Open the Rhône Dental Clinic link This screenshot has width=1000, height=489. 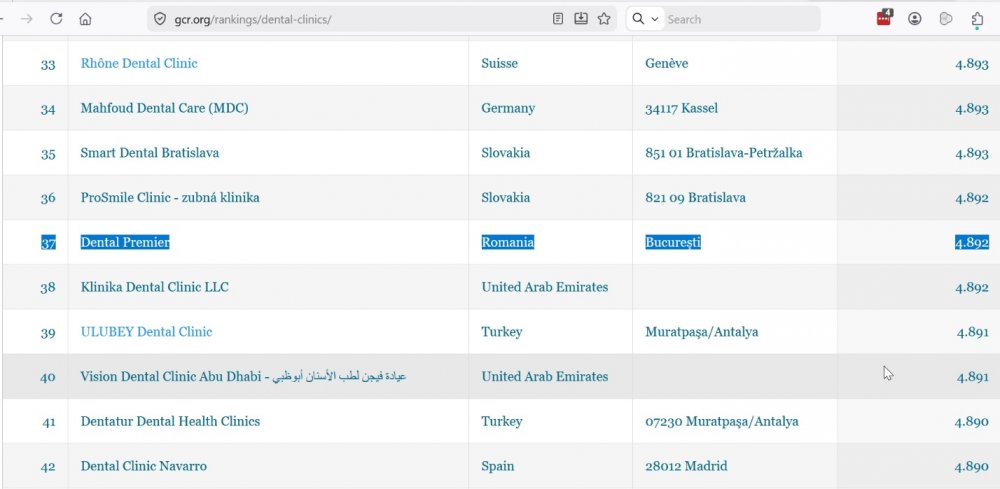pos(139,63)
